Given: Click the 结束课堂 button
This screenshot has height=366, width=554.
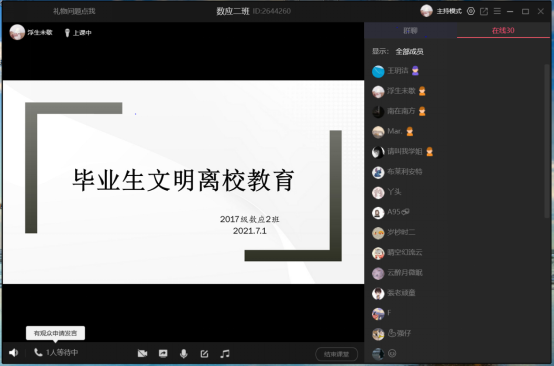Looking at the screenshot, I should tap(336, 354).
